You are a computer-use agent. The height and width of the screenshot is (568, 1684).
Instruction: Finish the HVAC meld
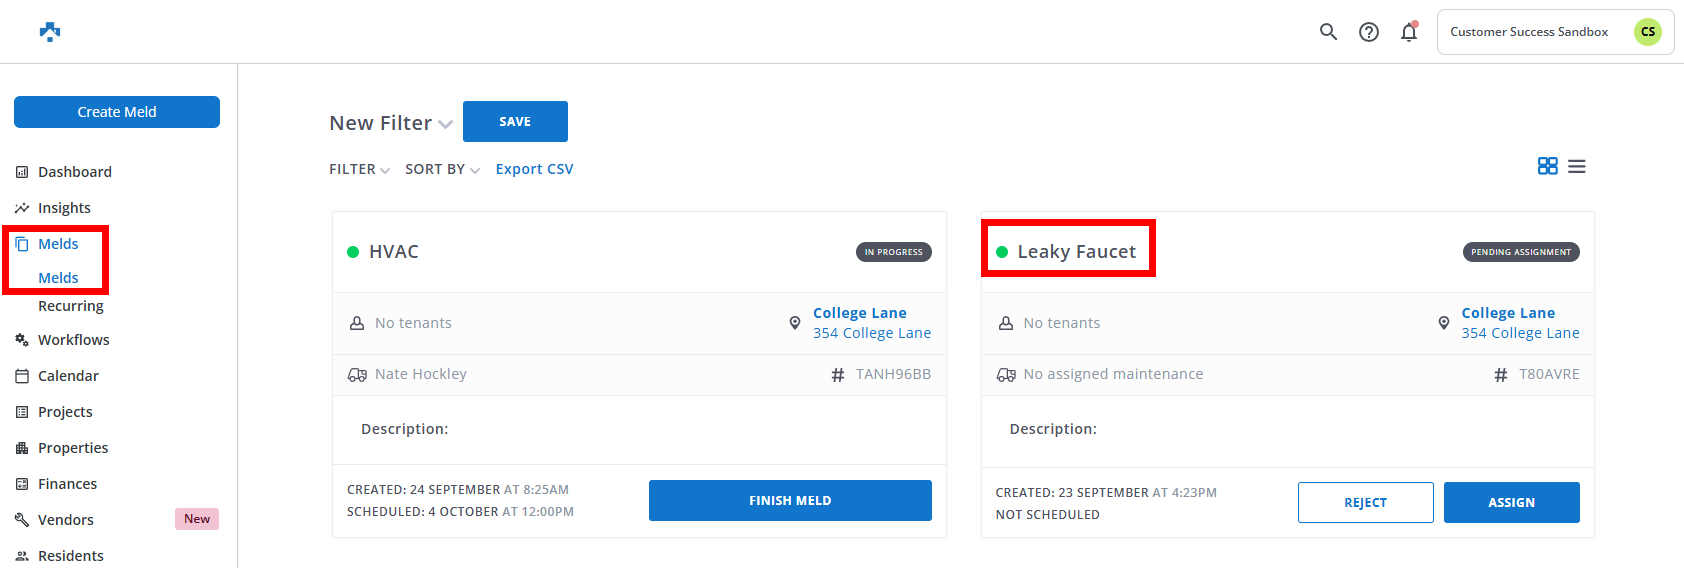[790, 500]
